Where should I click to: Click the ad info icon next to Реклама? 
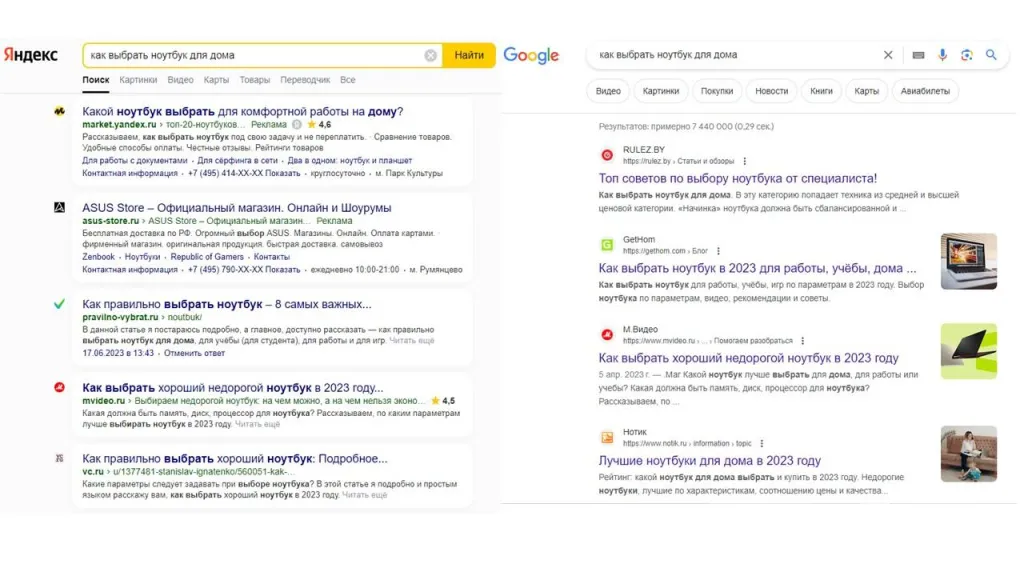(296, 124)
